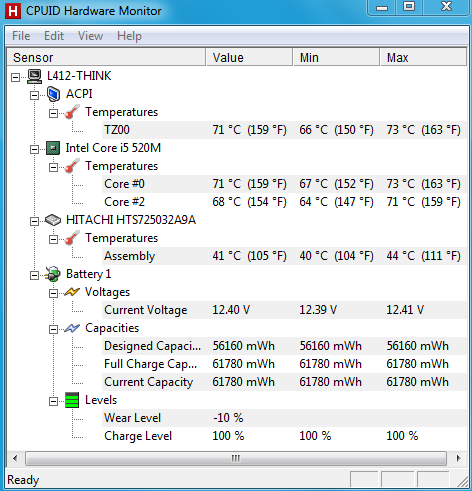Click the 12.40 V voltage value
472x491 pixels.
coord(231,310)
